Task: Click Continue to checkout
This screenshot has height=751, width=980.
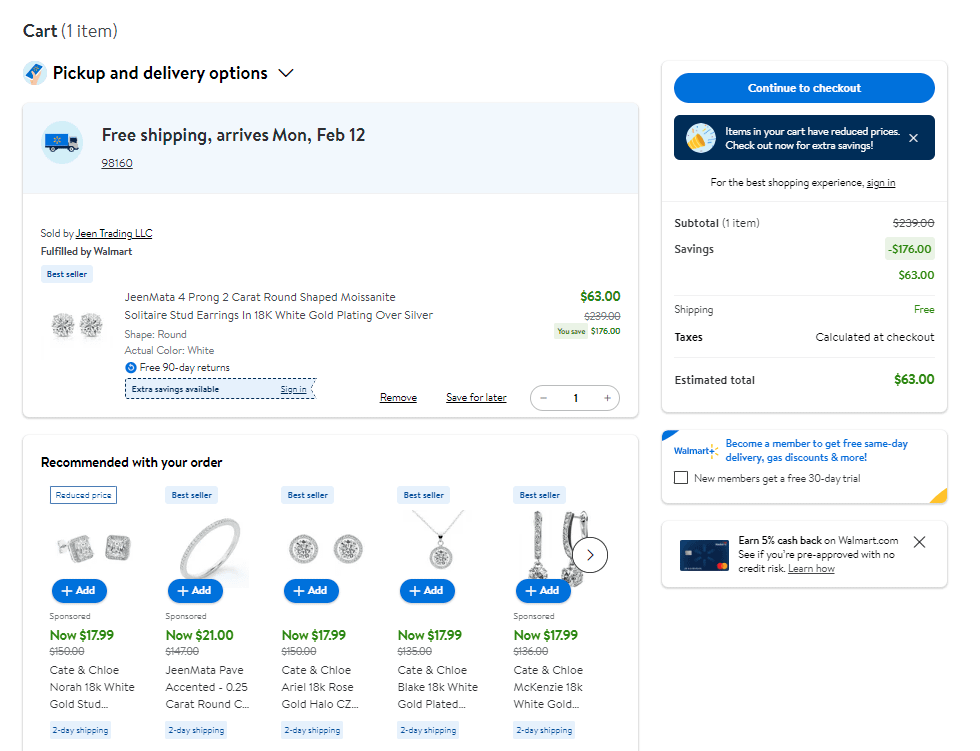Action: pos(804,88)
